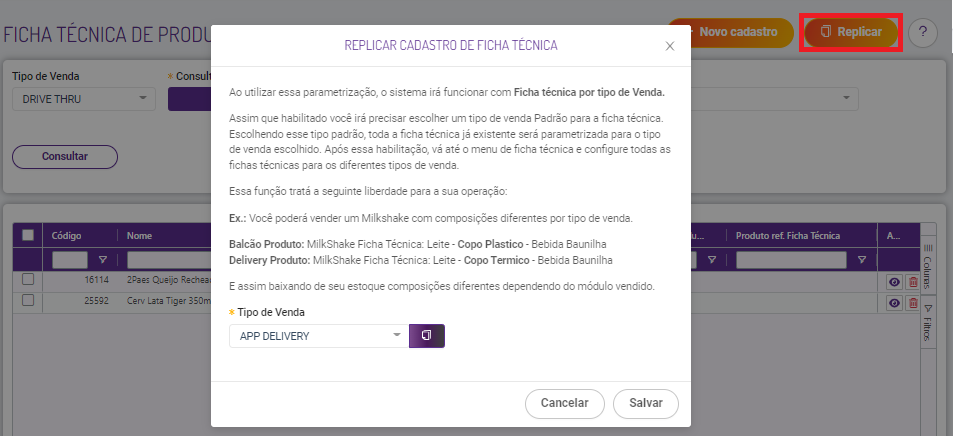953x436 pixels.
Task: Expand the dropdown at the right of the filters
Action: [846, 99]
